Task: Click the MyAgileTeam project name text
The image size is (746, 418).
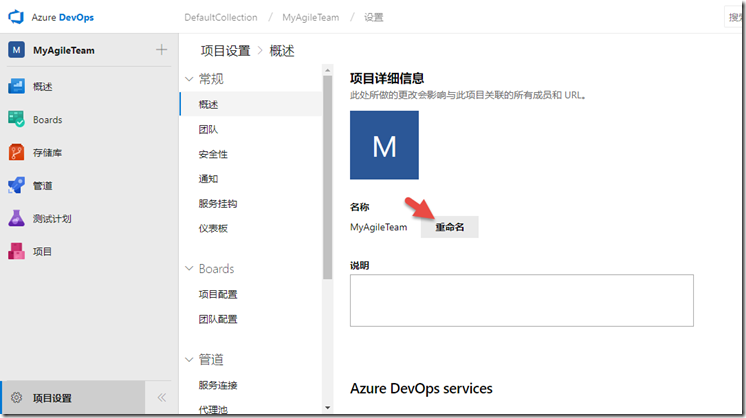Action: pyautogui.click(x=379, y=227)
